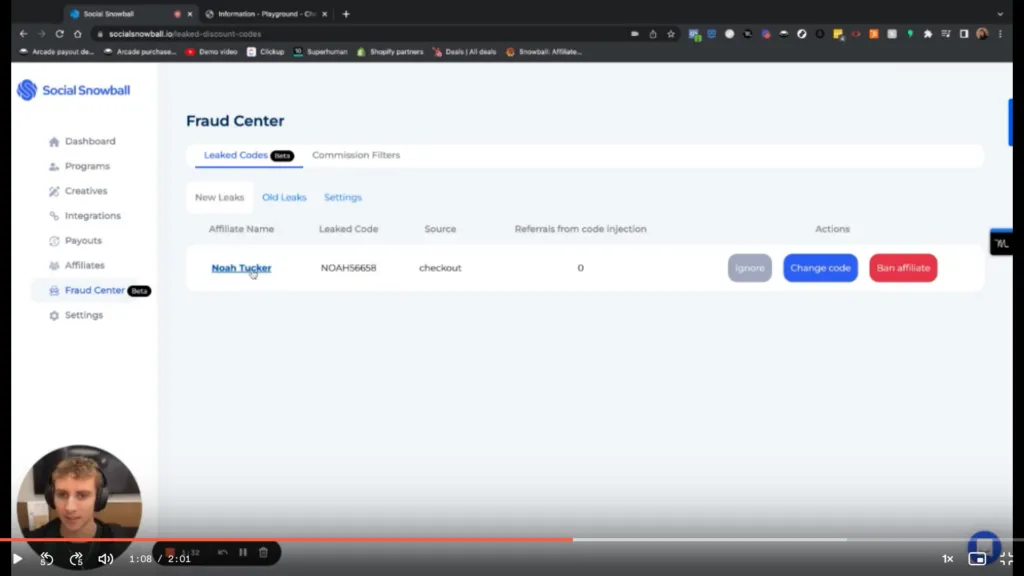The width and height of the screenshot is (1024, 576).
Task: Bookmark this page with star icon
Action: coord(671,34)
